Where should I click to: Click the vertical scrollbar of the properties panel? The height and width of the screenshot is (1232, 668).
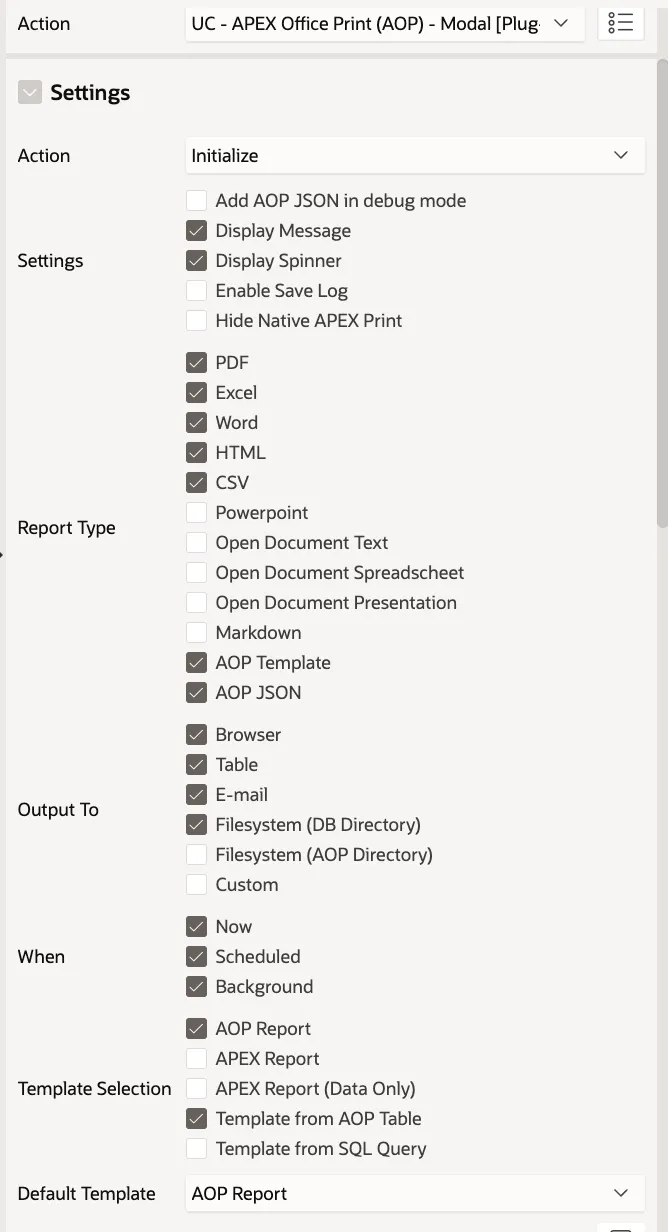click(x=662, y=292)
